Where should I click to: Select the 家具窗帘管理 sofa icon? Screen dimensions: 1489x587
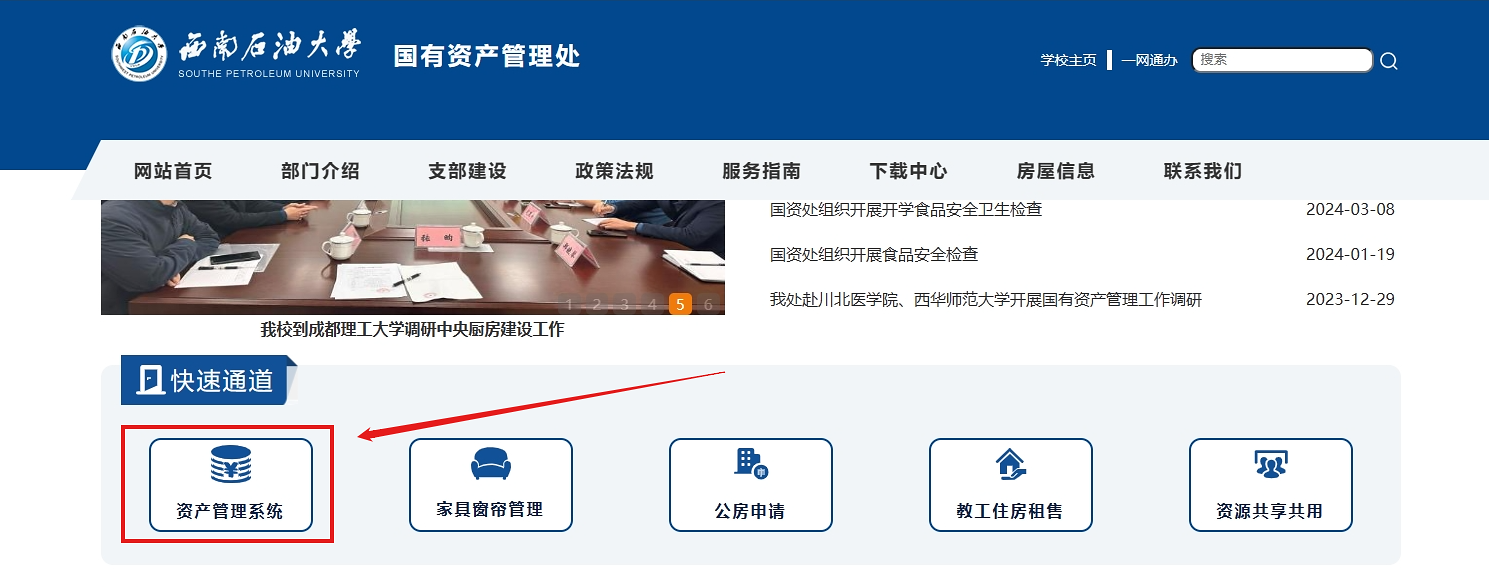[490, 464]
